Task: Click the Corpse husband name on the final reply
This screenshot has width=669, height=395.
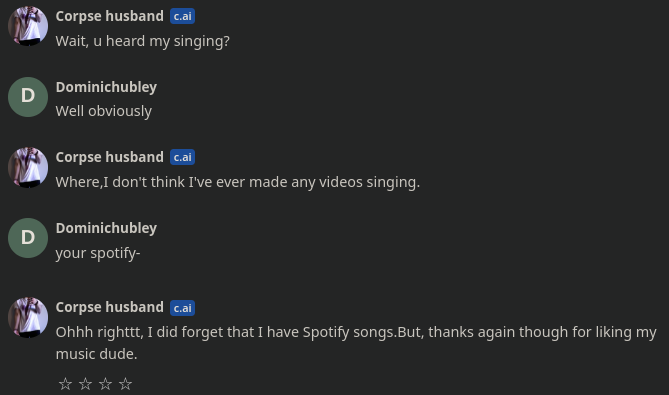Action: pos(110,307)
